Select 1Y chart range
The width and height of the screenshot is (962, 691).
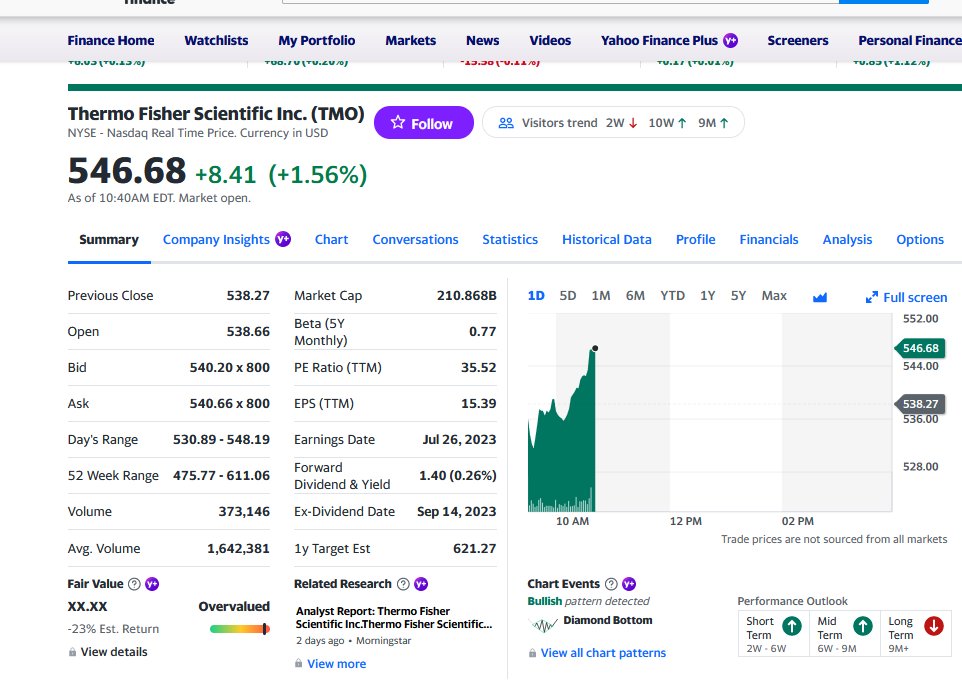coord(707,296)
